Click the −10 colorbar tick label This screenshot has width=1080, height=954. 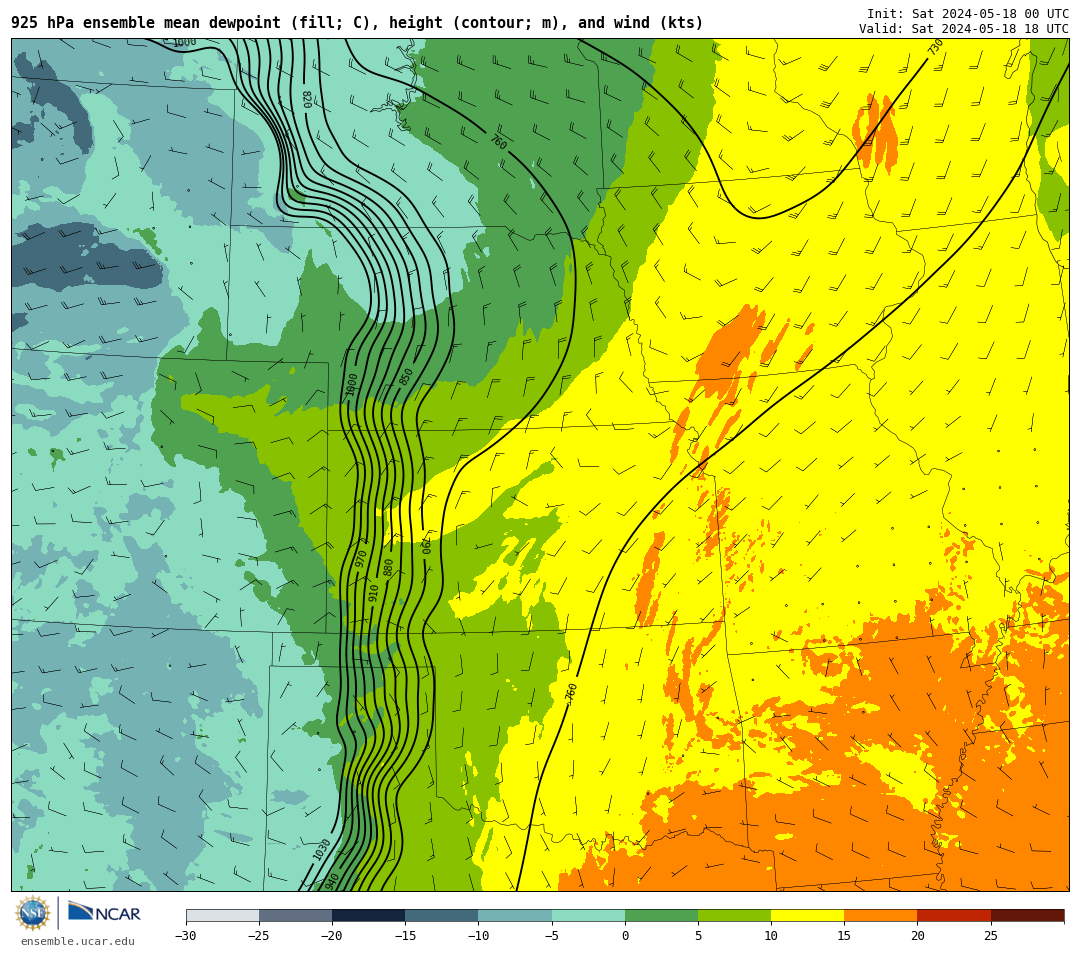[x=479, y=935]
